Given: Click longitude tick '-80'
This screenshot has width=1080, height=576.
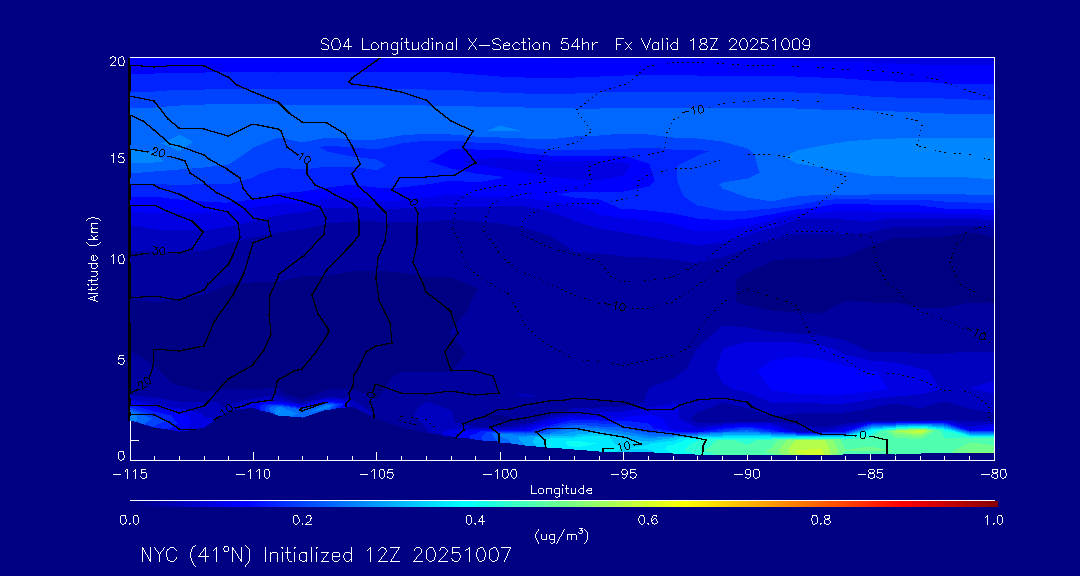Looking at the screenshot, I should [x=994, y=474].
